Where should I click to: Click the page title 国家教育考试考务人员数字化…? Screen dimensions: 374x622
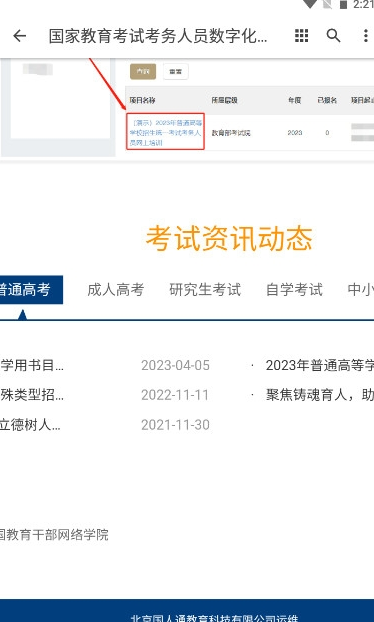point(158,36)
